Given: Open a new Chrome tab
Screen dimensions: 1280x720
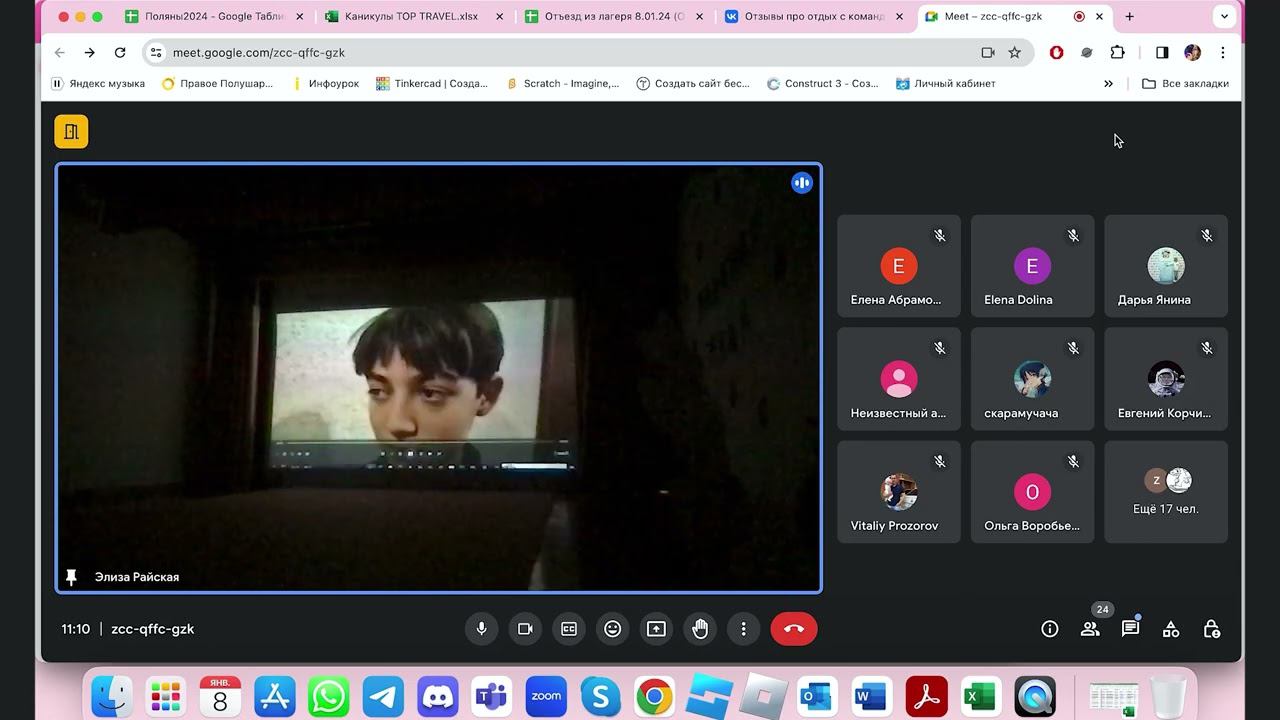Looking at the screenshot, I should (1129, 16).
